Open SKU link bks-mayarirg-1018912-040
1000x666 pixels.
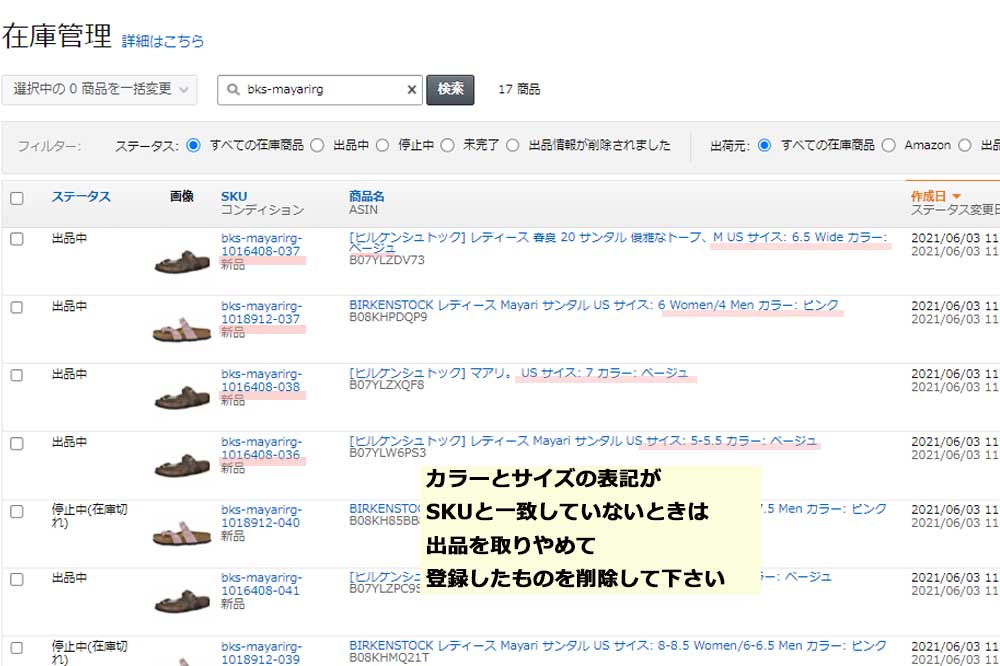[x=261, y=516]
